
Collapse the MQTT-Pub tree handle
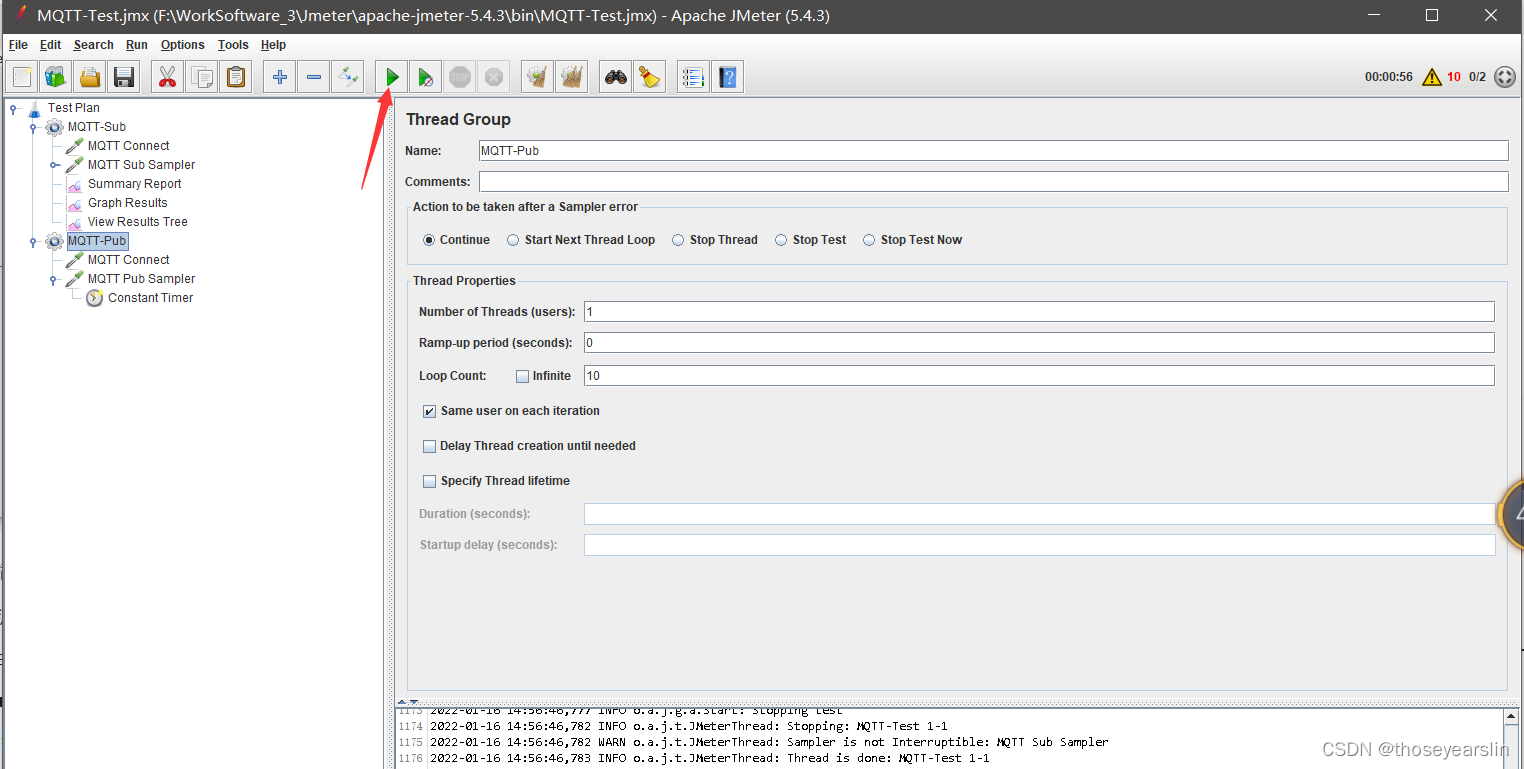33,241
